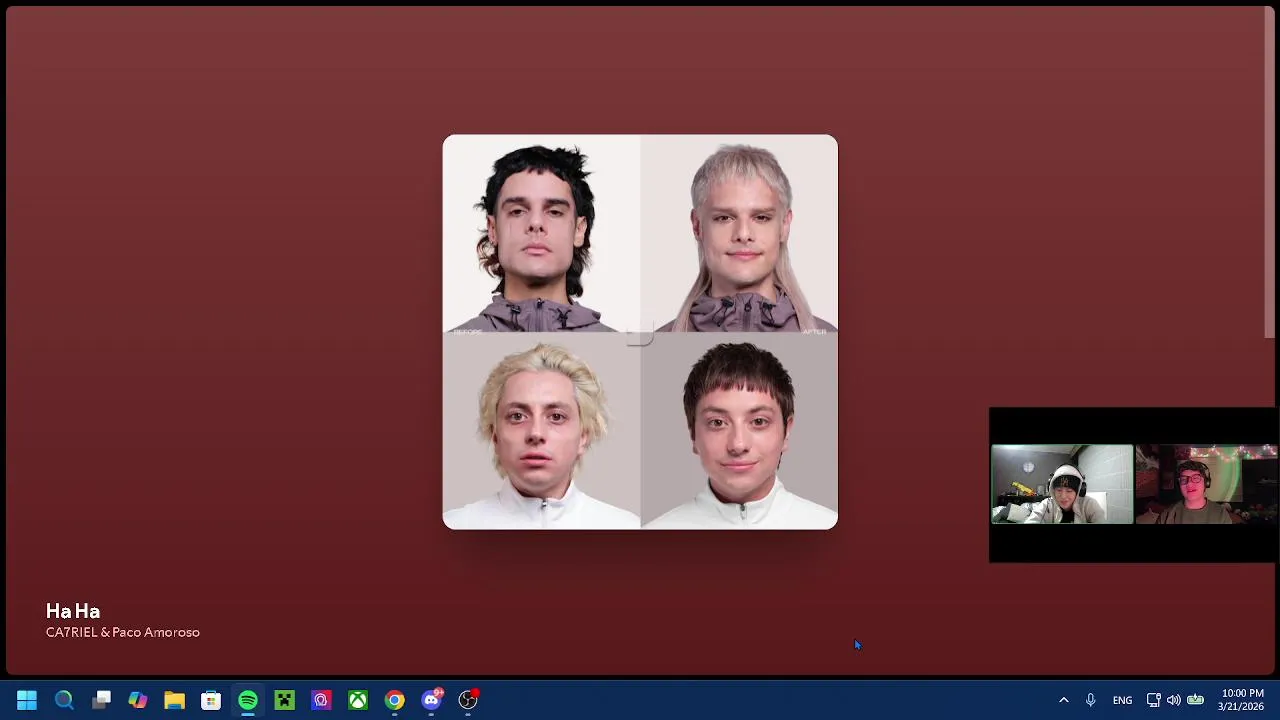Click the vertical scrollbar at right edge

[x=1271, y=172]
